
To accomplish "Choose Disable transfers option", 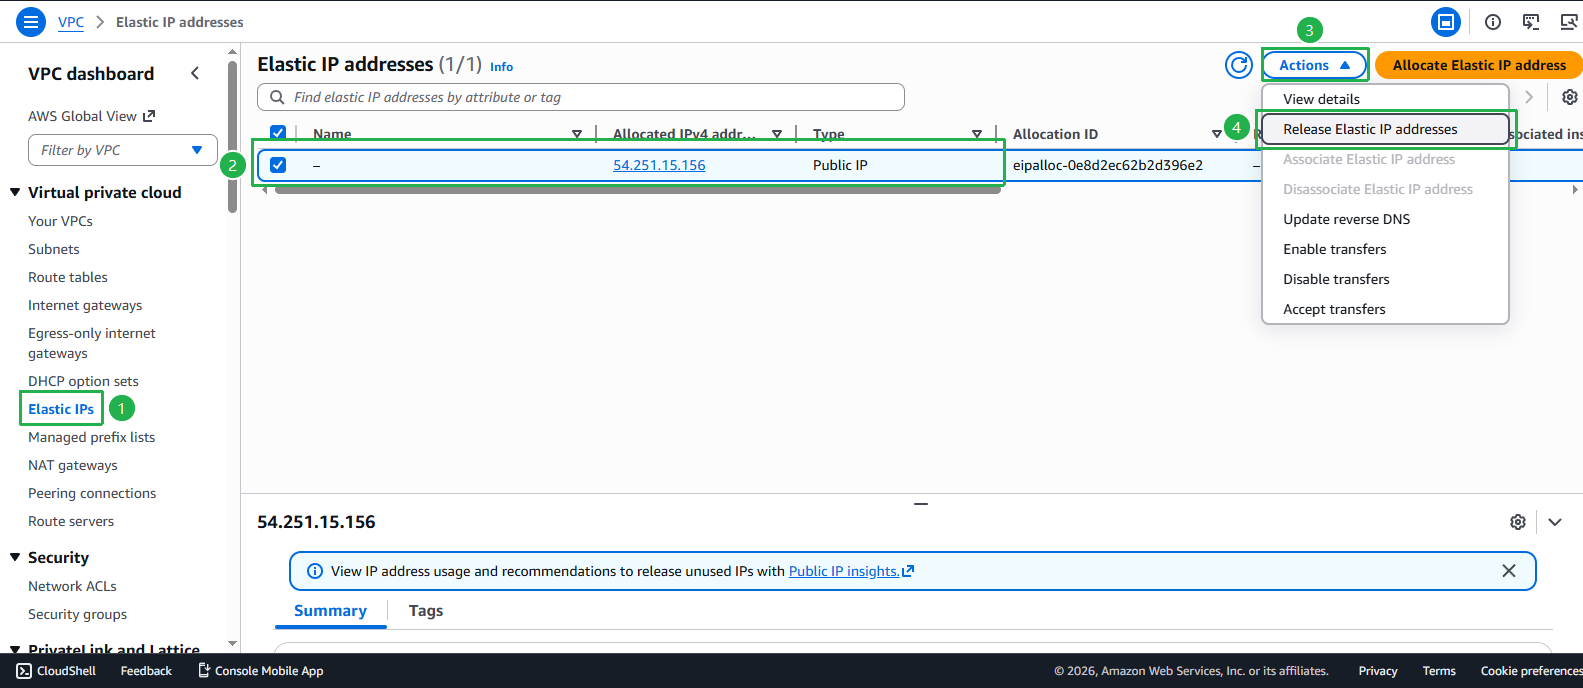I will 1385,279.
